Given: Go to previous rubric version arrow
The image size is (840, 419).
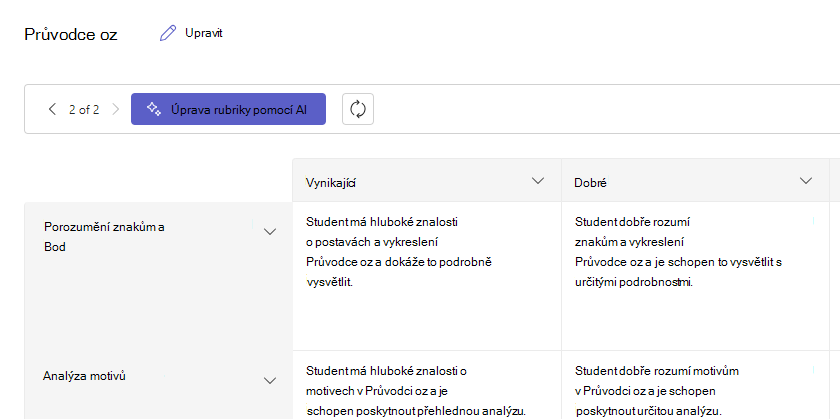Looking at the screenshot, I should 52,109.
